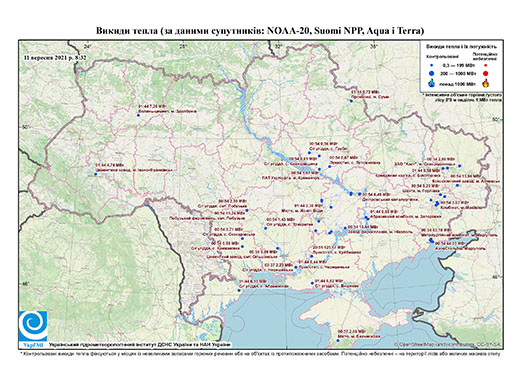Click the 200 — 1000 MW legend label
Screen dimensions: 520x368
459,73
